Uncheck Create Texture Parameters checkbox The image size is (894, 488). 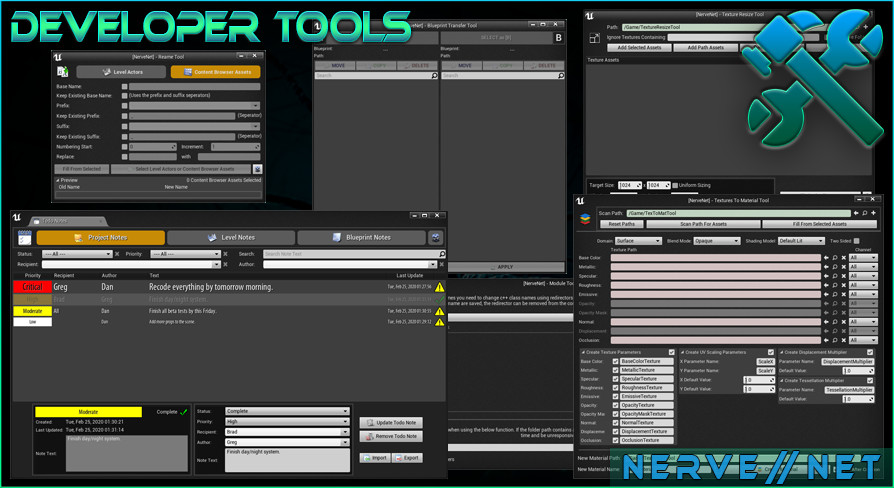tap(672, 352)
